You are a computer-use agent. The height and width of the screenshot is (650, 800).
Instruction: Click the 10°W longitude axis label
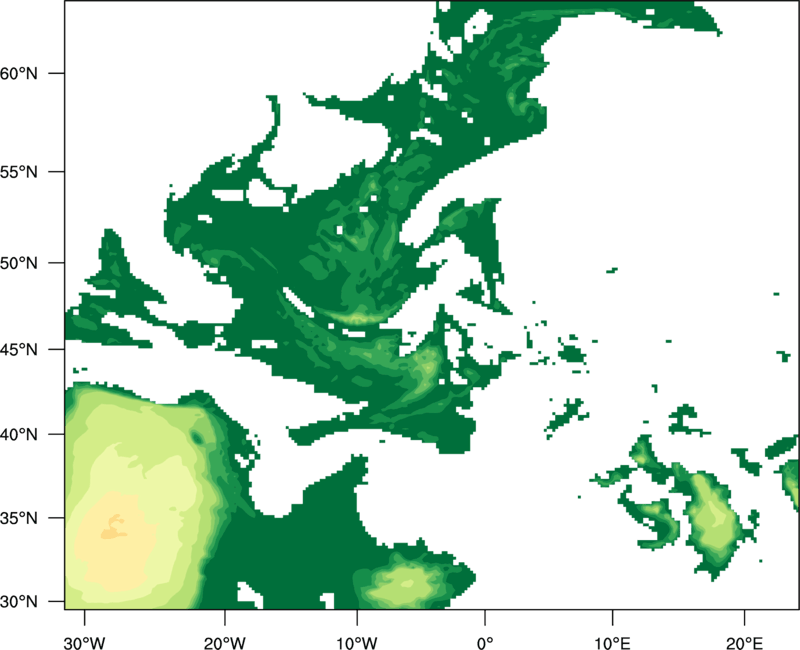point(357,643)
